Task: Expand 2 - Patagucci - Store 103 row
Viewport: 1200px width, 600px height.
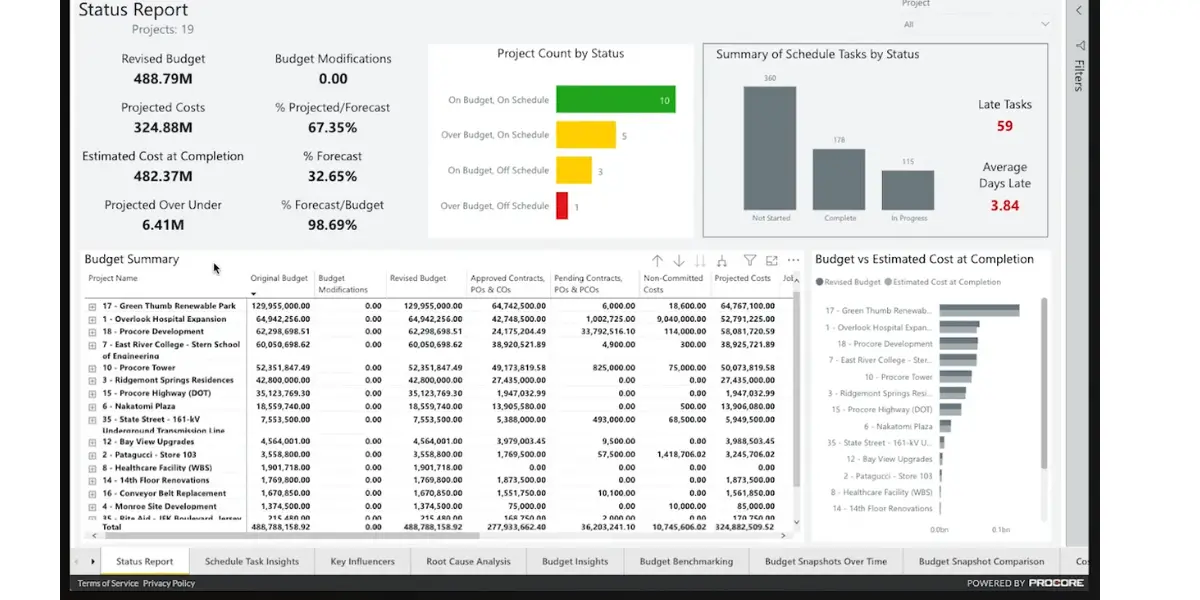Action: (x=92, y=454)
